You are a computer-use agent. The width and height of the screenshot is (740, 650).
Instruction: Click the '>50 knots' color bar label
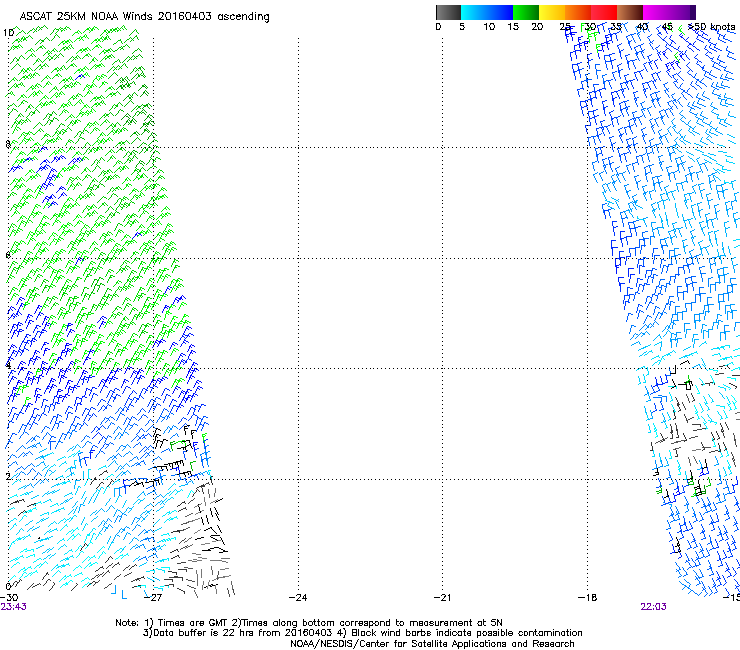[712, 27]
